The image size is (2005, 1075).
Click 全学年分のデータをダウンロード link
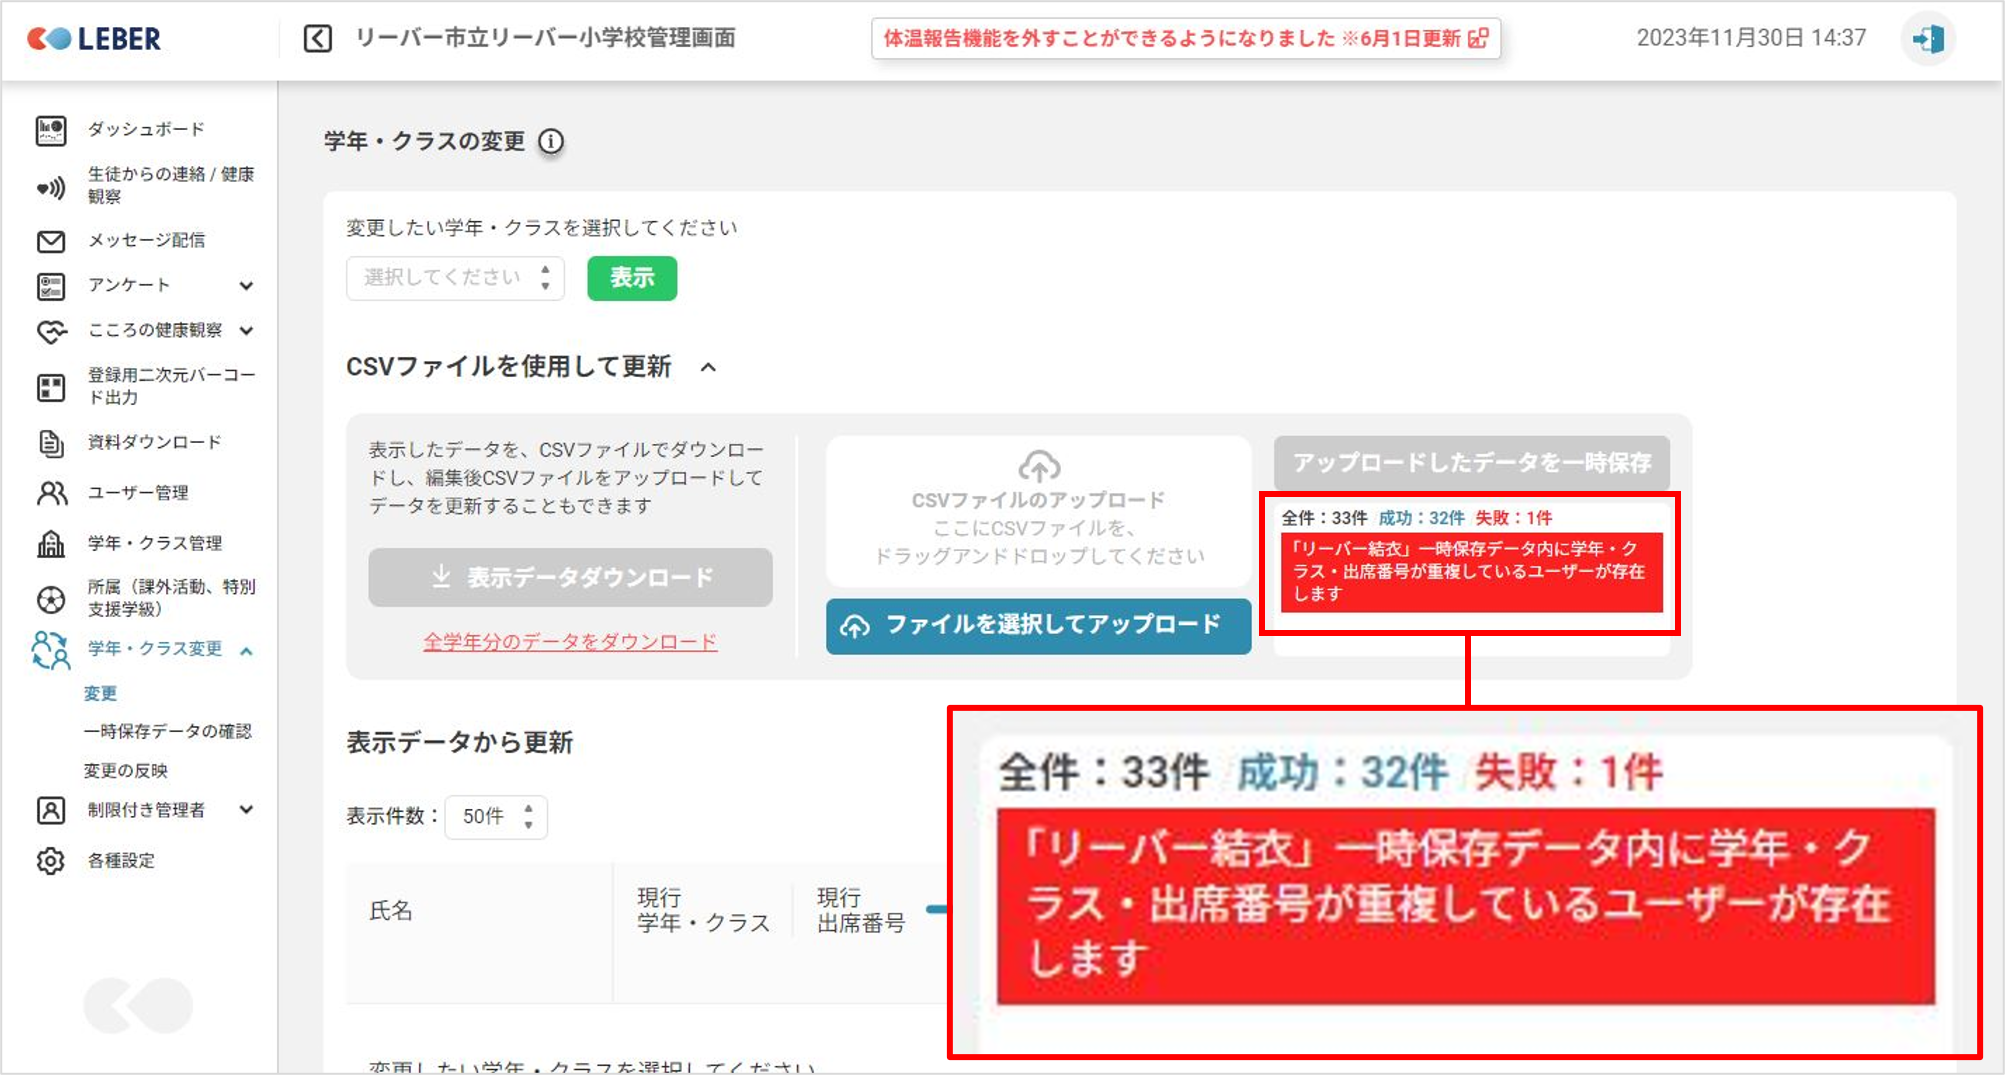coord(570,642)
